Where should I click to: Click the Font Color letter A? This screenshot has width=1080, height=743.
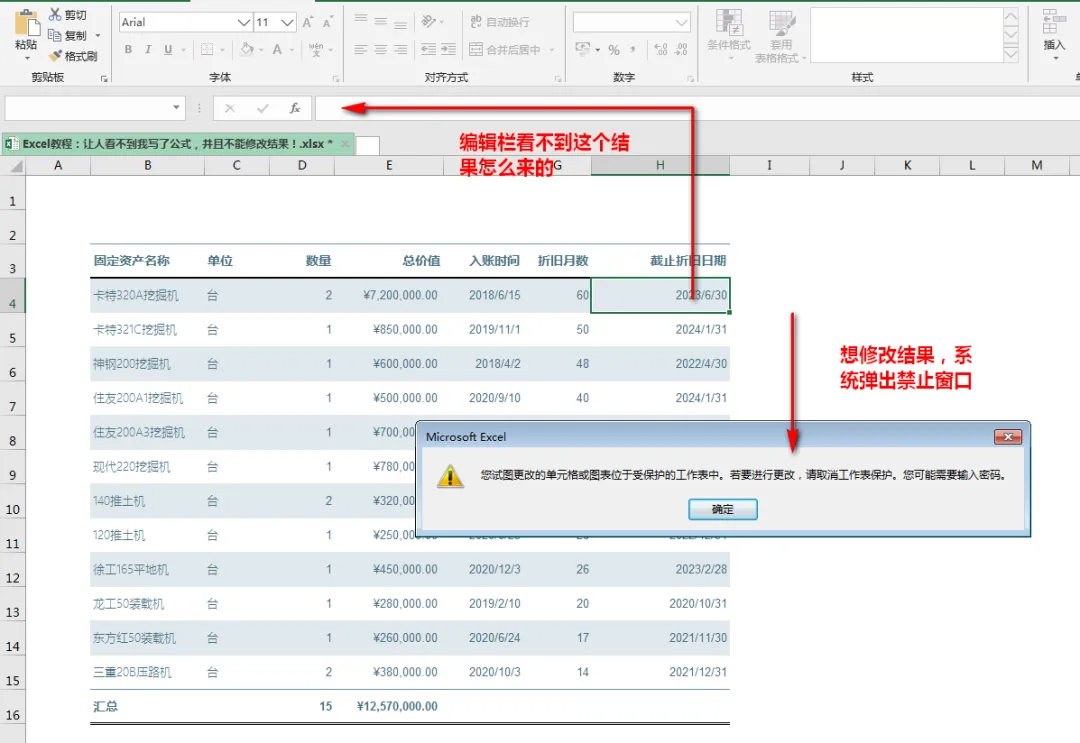click(277, 50)
